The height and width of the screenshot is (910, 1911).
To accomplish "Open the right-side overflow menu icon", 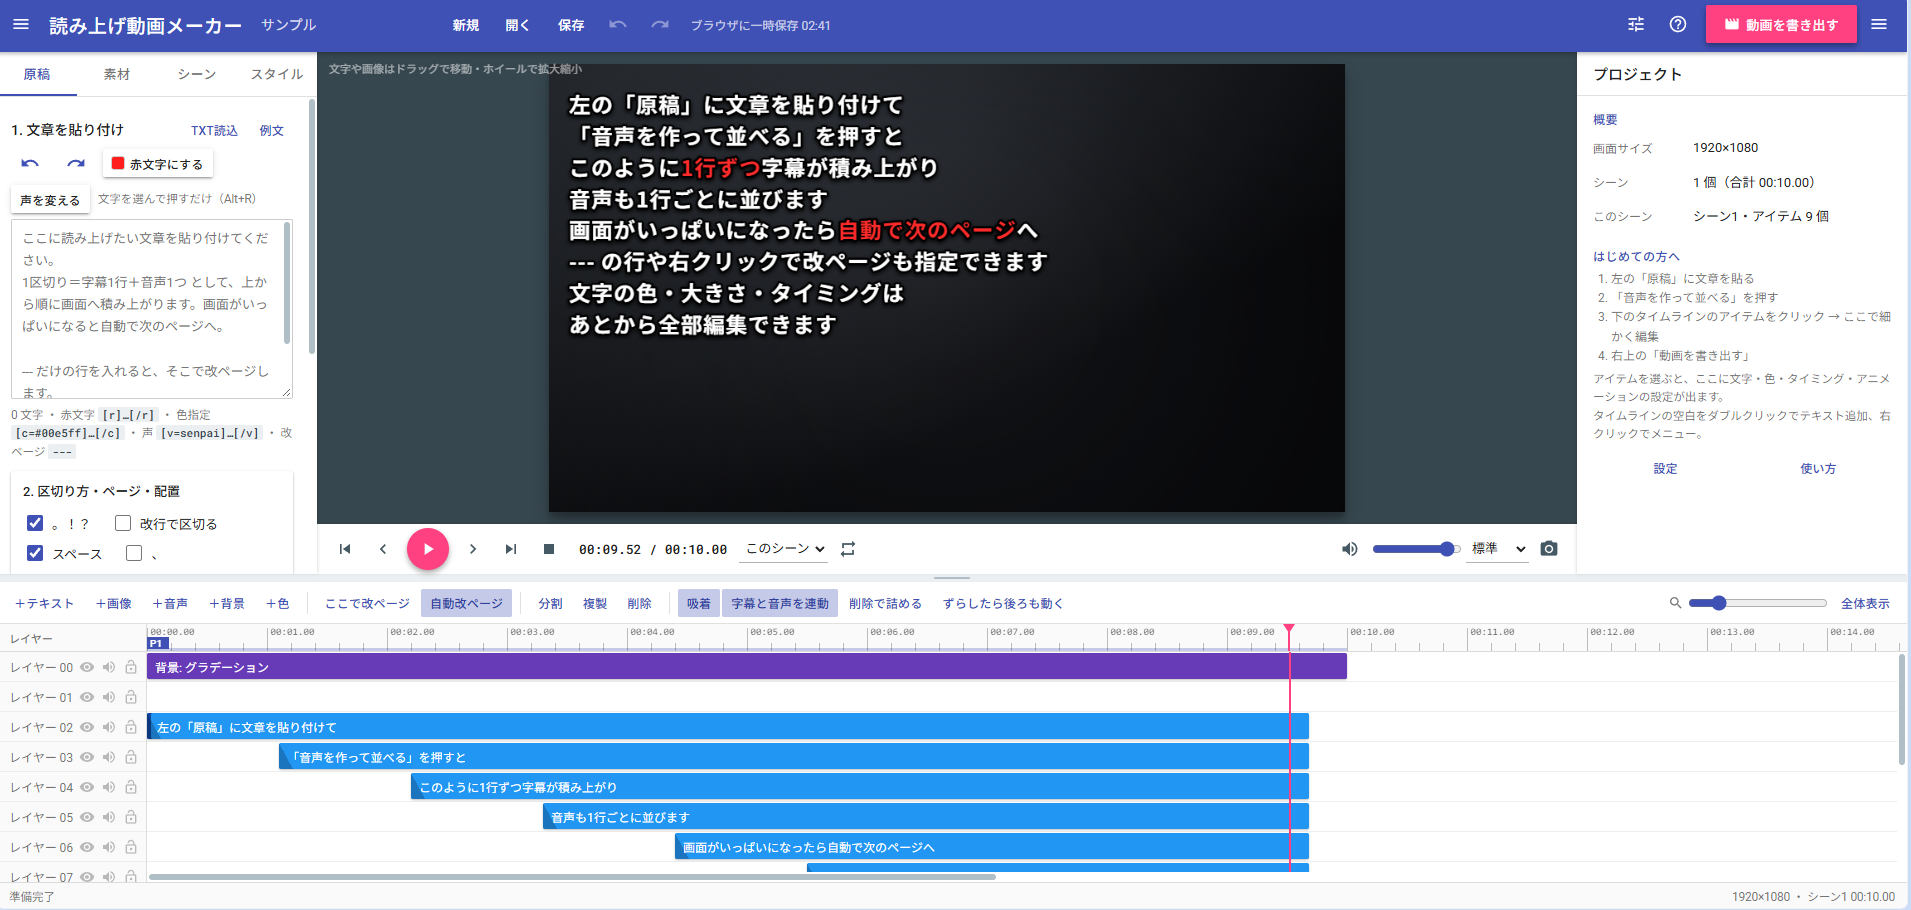I will (x=1879, y=25).
